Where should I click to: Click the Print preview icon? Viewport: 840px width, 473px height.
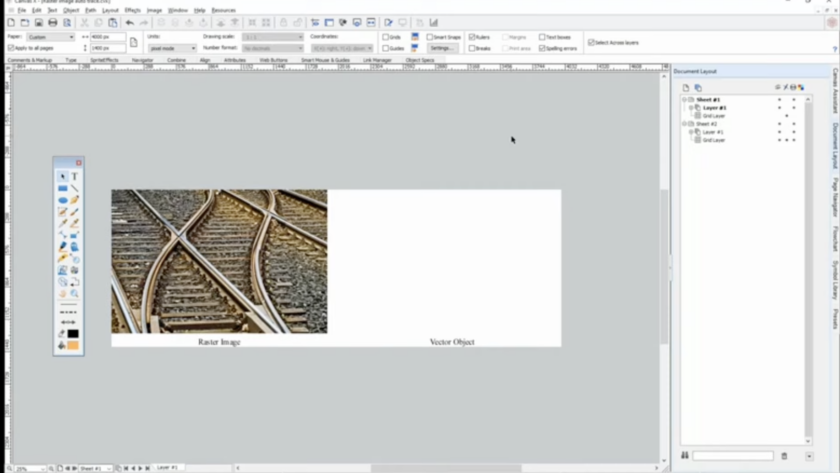pos(67,22)
